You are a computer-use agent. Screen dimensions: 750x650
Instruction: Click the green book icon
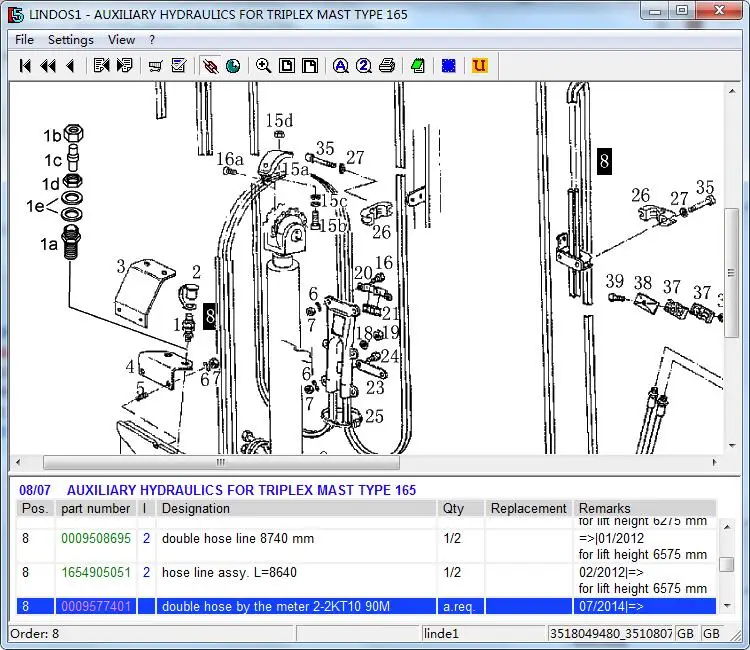click(418, 66)
